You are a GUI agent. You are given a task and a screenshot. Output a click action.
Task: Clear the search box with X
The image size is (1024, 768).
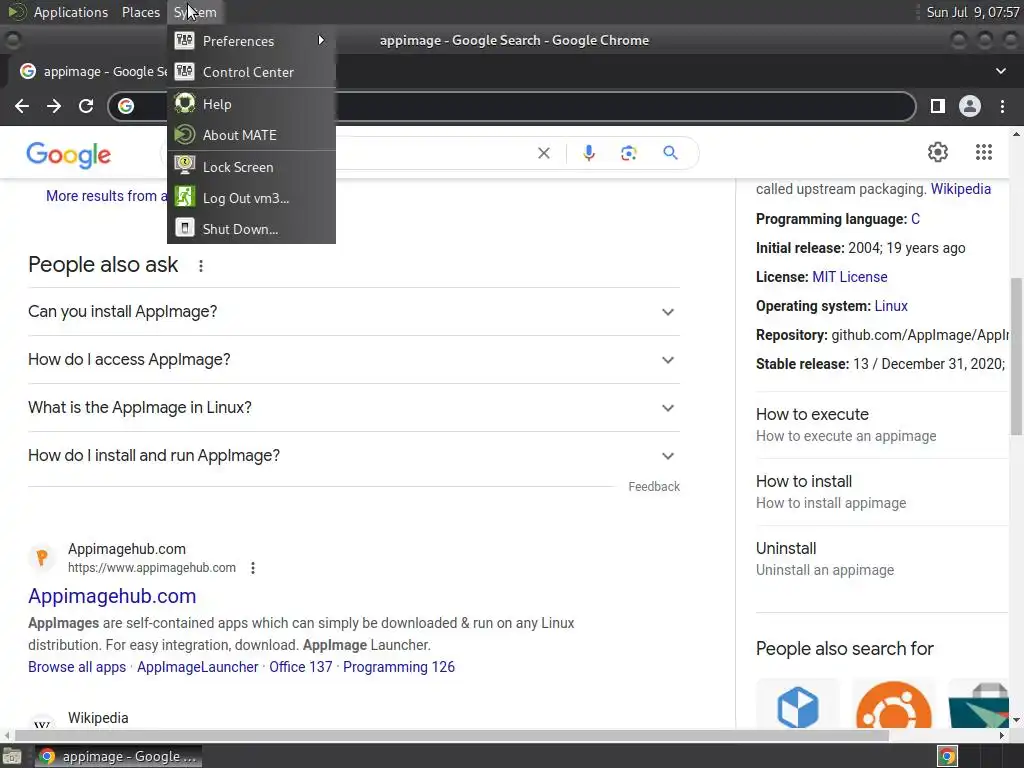coord(543,153)
